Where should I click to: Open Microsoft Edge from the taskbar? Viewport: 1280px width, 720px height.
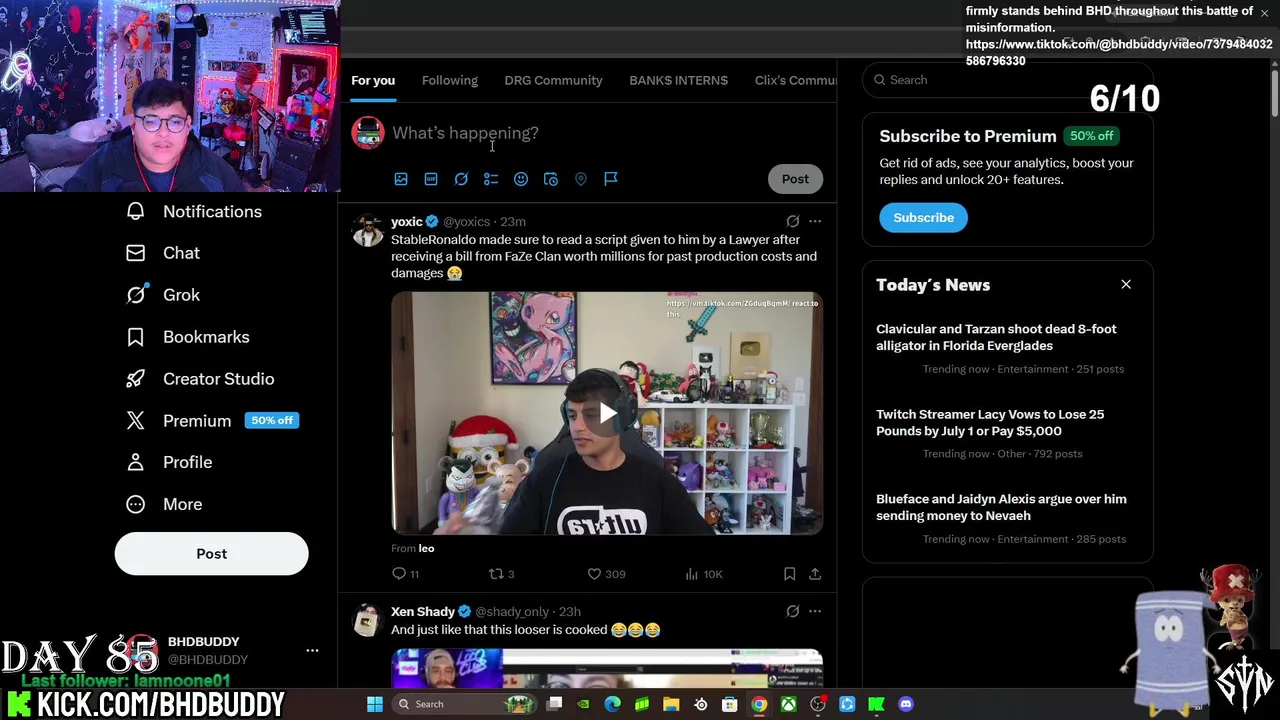[613, 704]
